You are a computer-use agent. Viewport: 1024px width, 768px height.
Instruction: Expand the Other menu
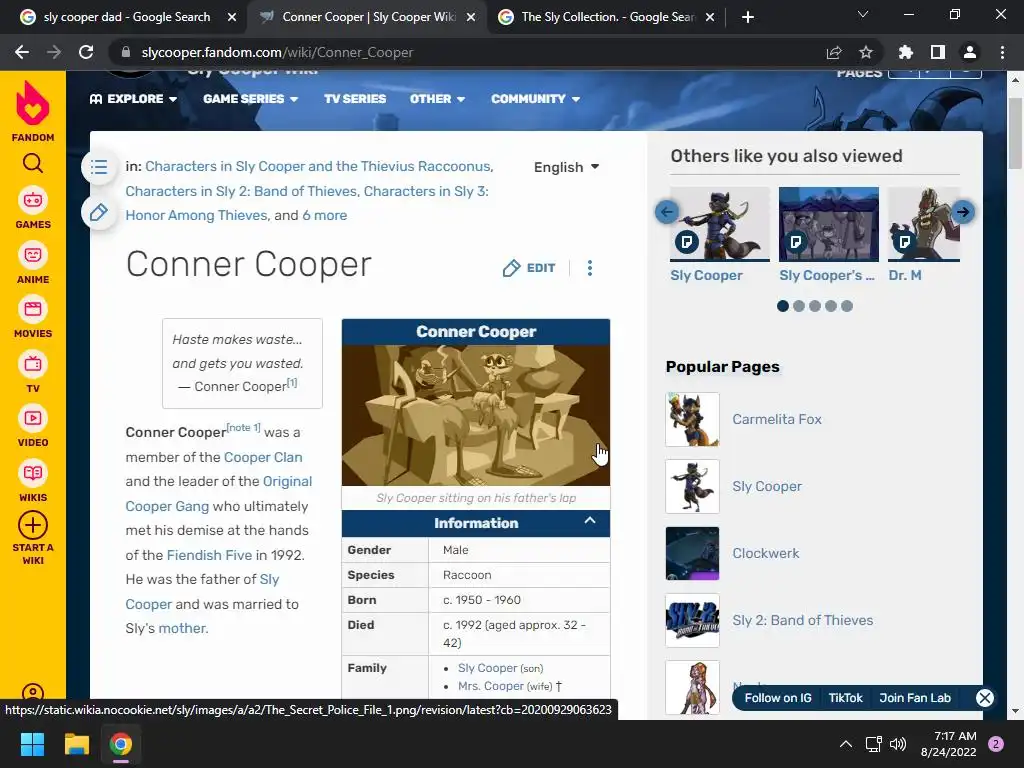click(x=438, y=99)
